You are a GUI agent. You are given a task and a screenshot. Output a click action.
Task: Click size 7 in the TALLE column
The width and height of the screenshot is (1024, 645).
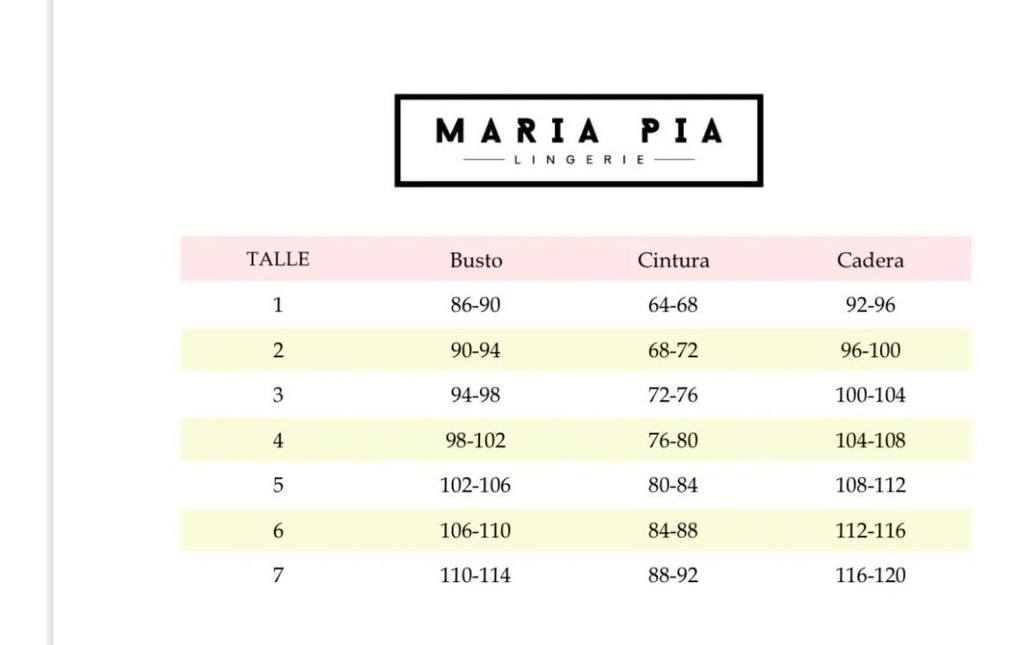coord(278,575)
